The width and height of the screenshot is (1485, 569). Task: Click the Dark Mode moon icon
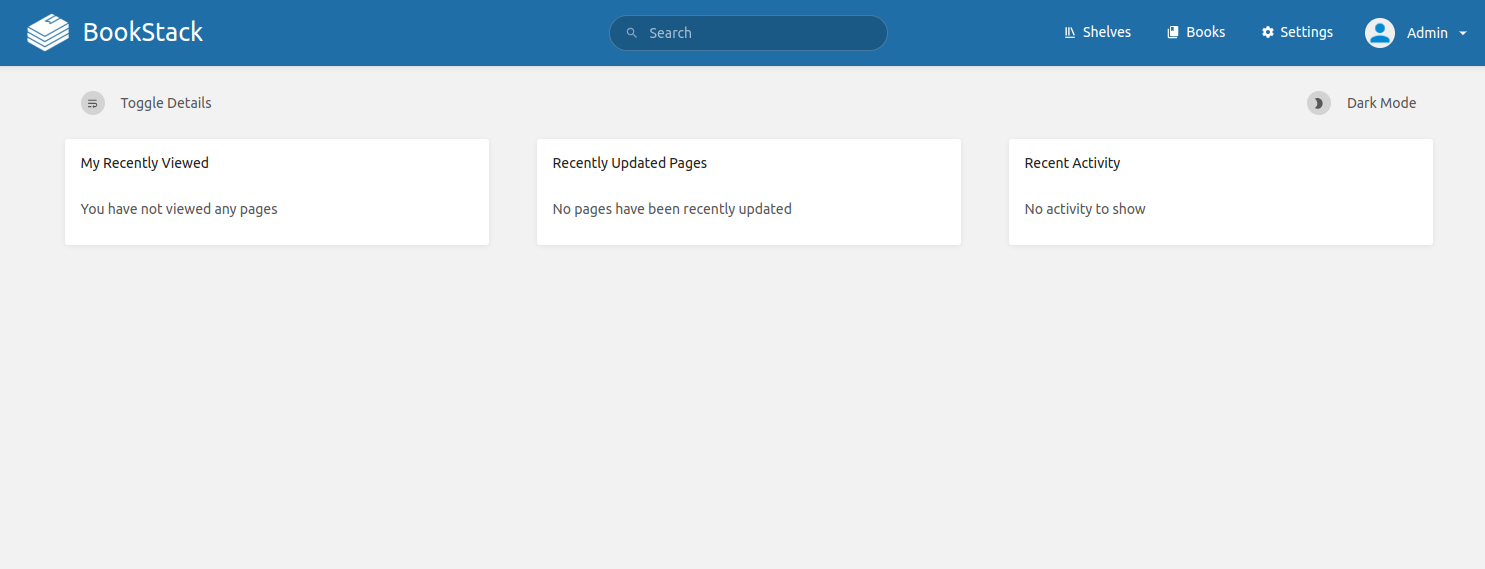point(1319,103)
